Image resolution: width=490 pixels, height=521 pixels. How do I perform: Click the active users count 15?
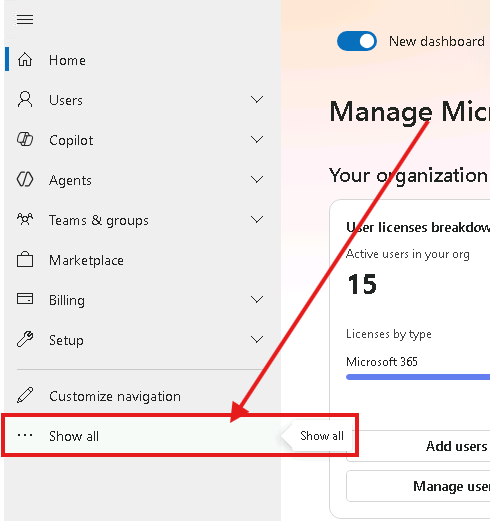coord(362,284)
